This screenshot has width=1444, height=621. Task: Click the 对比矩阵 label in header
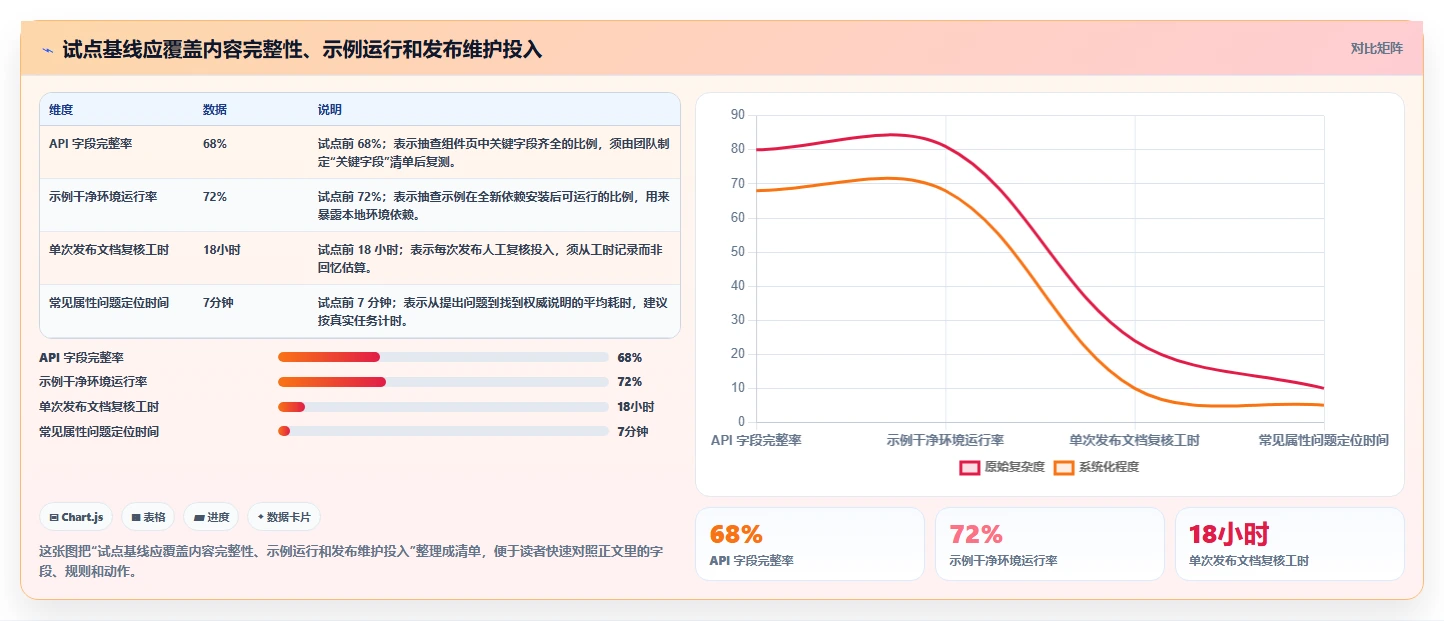click(x=1376, y=48)
